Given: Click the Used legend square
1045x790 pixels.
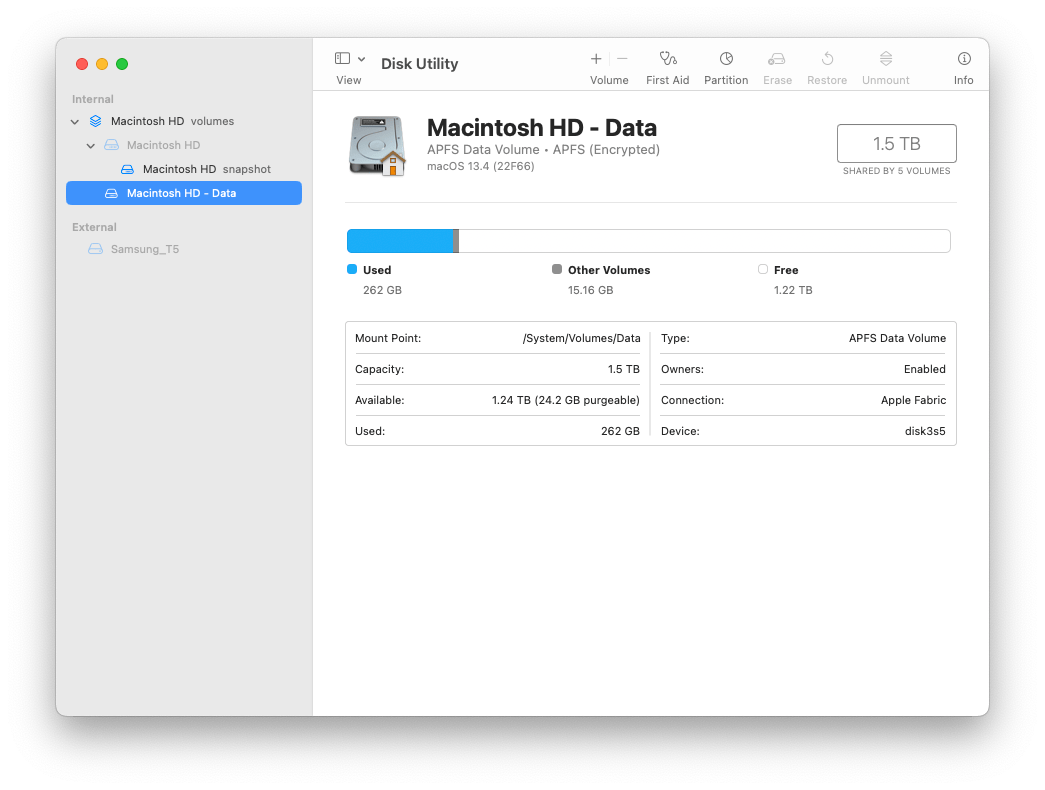Looking at the screenshot, I should 352,269.
